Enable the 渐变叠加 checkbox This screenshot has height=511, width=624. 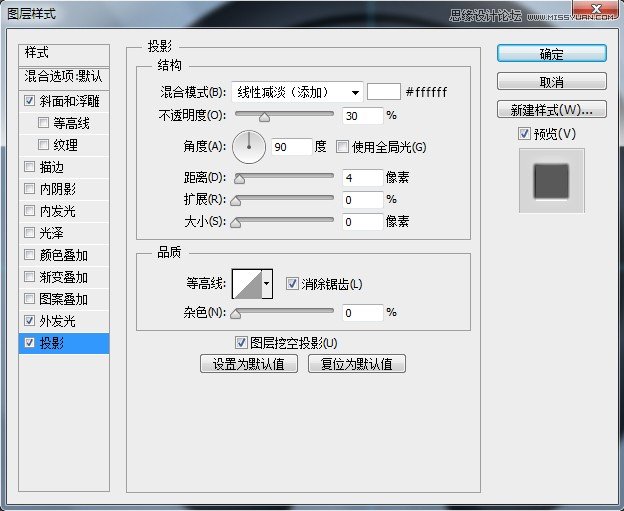(x=29, y=276)
